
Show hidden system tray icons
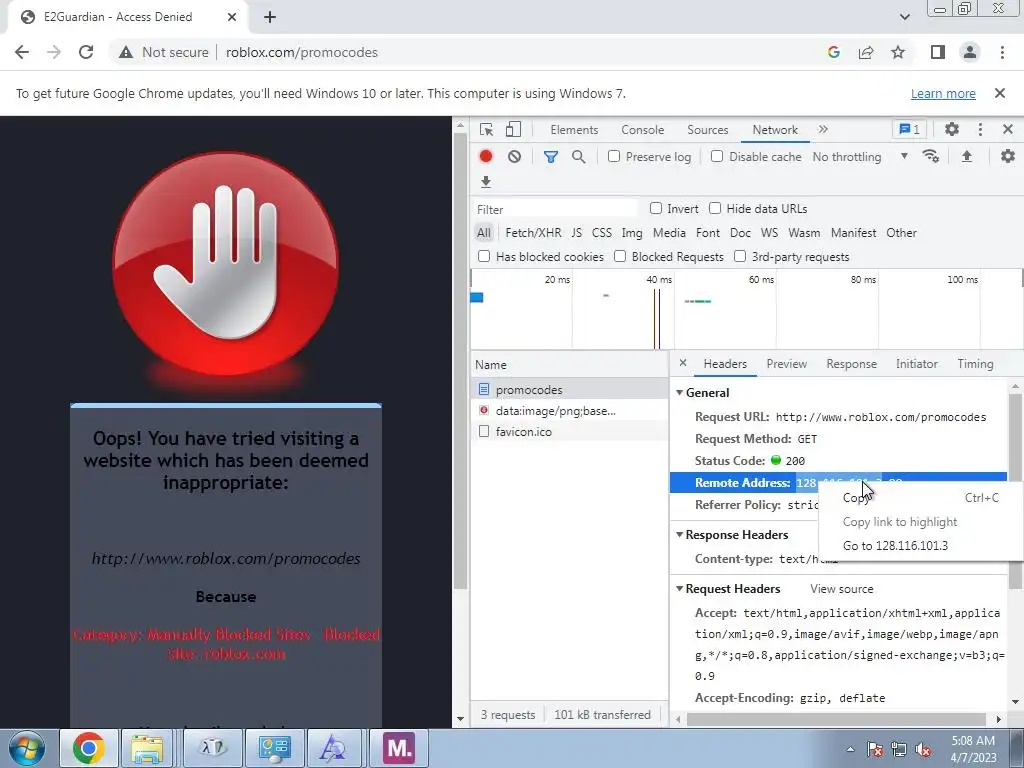tap(850, 749)
